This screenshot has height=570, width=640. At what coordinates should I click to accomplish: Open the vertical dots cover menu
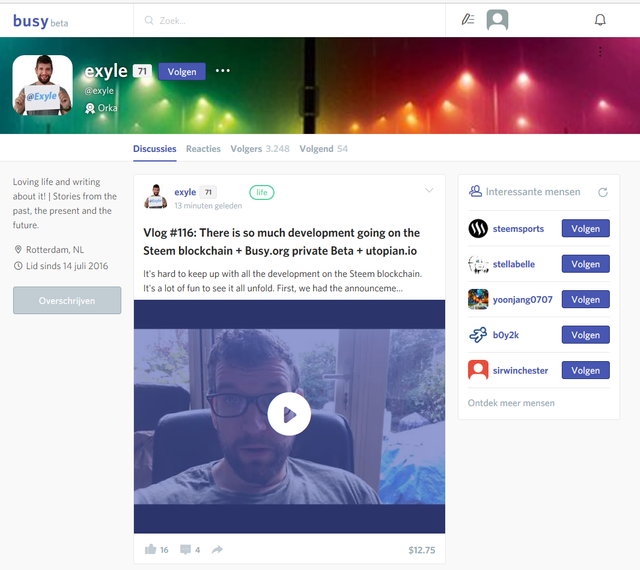[600, 52]
